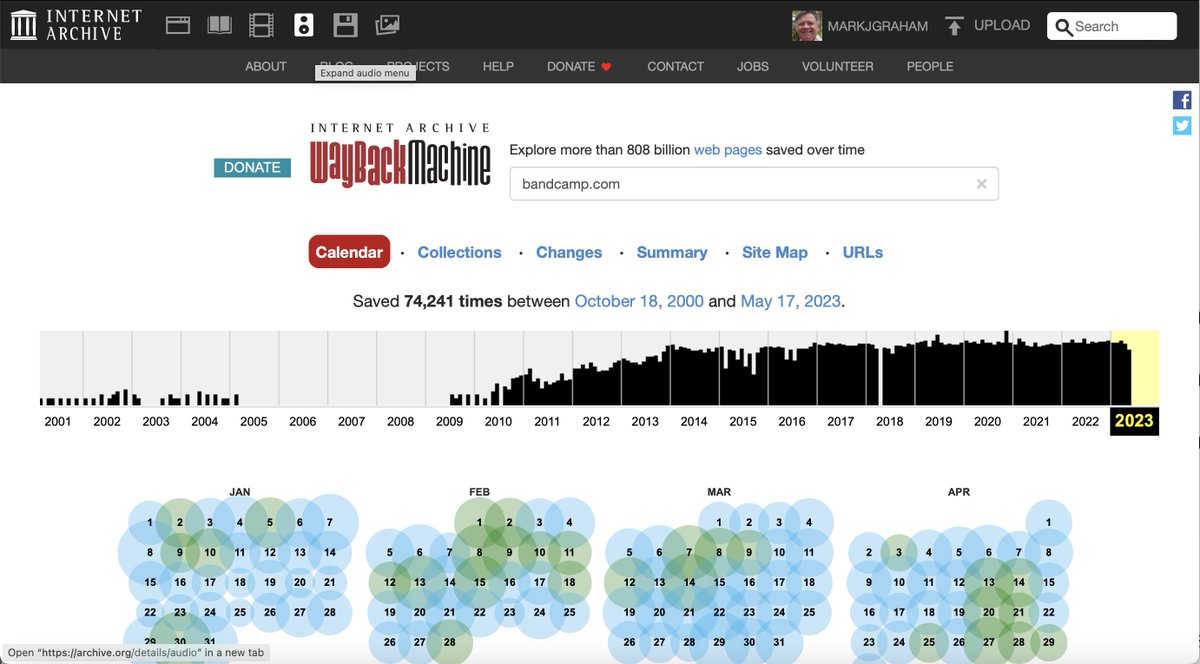1200x664 pixels.
Task: Open January 18 capture bubble
Action: (x=240, y=582)
